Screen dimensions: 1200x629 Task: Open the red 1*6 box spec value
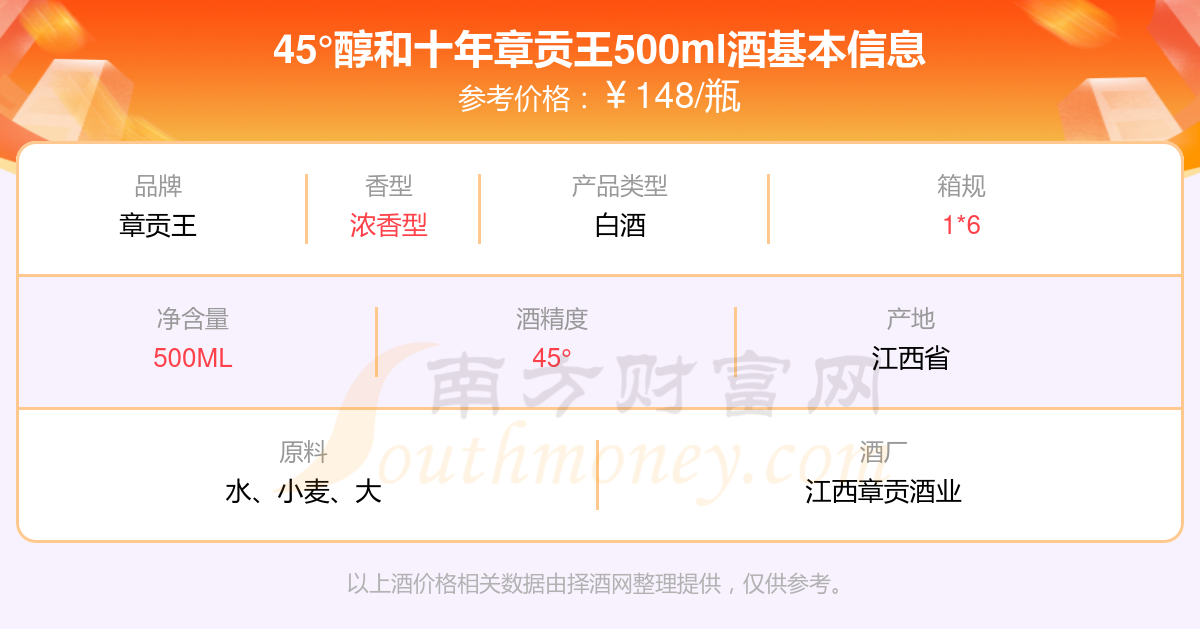click(961, 225)
